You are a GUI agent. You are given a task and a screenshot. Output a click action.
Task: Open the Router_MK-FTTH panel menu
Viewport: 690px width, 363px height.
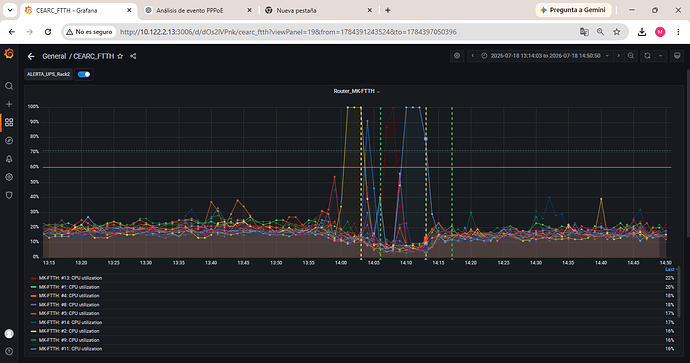356,91
